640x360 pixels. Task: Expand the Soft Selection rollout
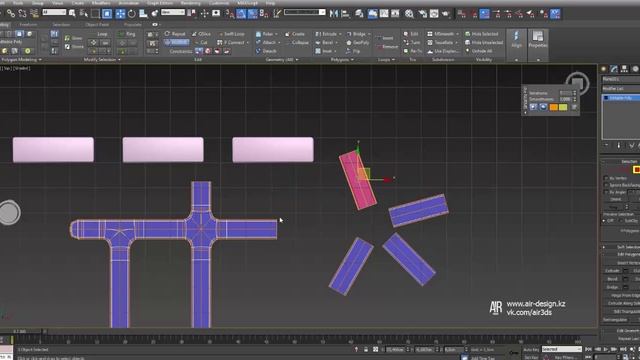click(x=621, y=247)
